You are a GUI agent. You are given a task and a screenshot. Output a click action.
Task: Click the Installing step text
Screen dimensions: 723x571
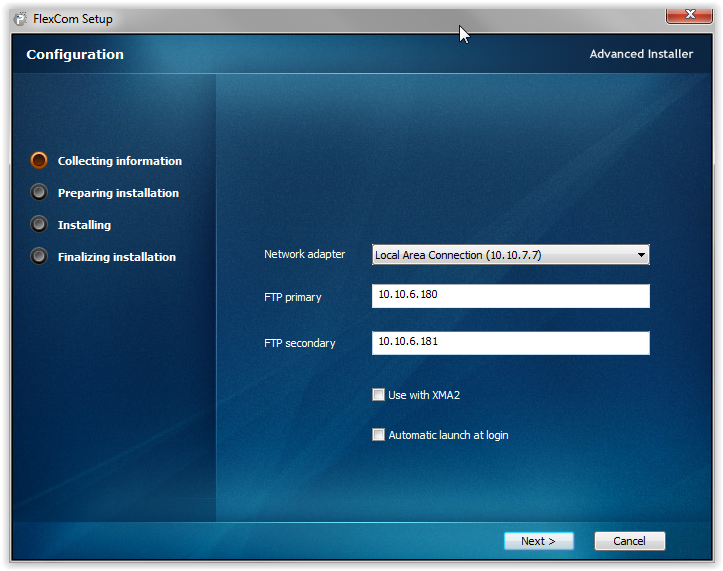pos(84,225)
